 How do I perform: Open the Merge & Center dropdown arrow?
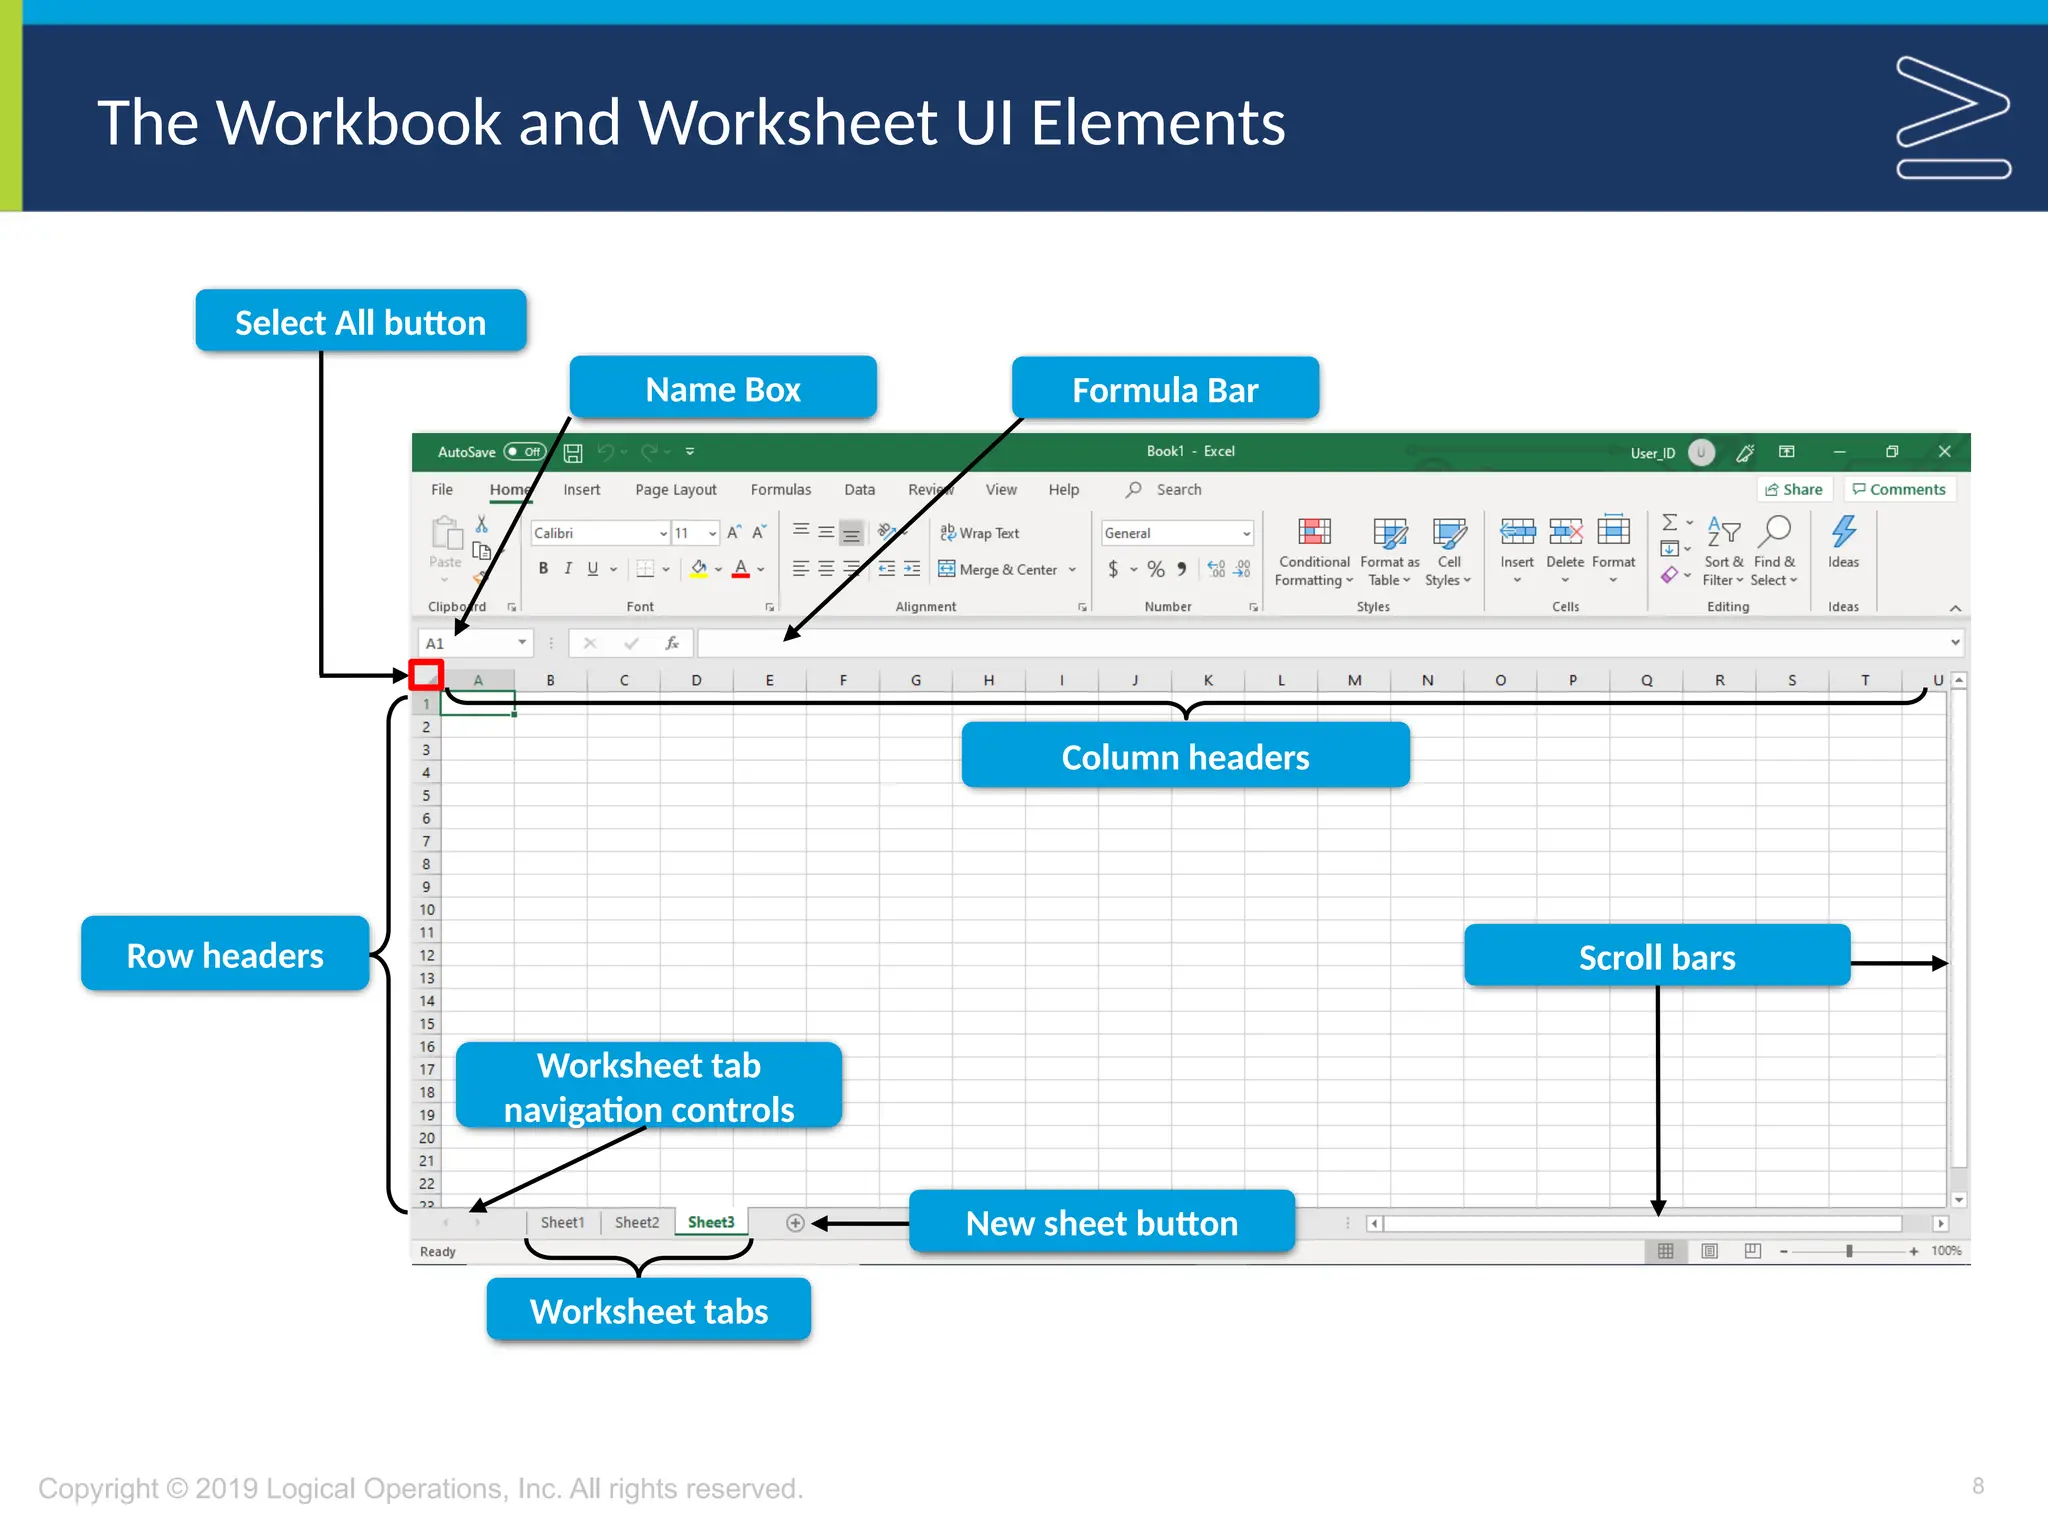point(1072,569)
